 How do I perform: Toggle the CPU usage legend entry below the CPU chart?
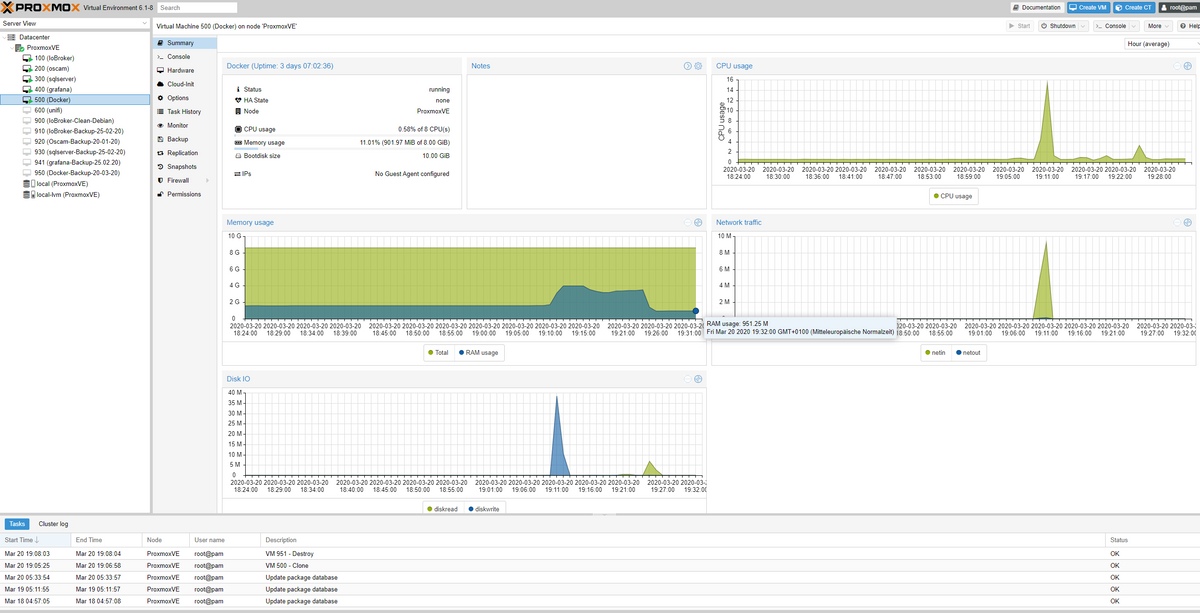pos(951,196)
